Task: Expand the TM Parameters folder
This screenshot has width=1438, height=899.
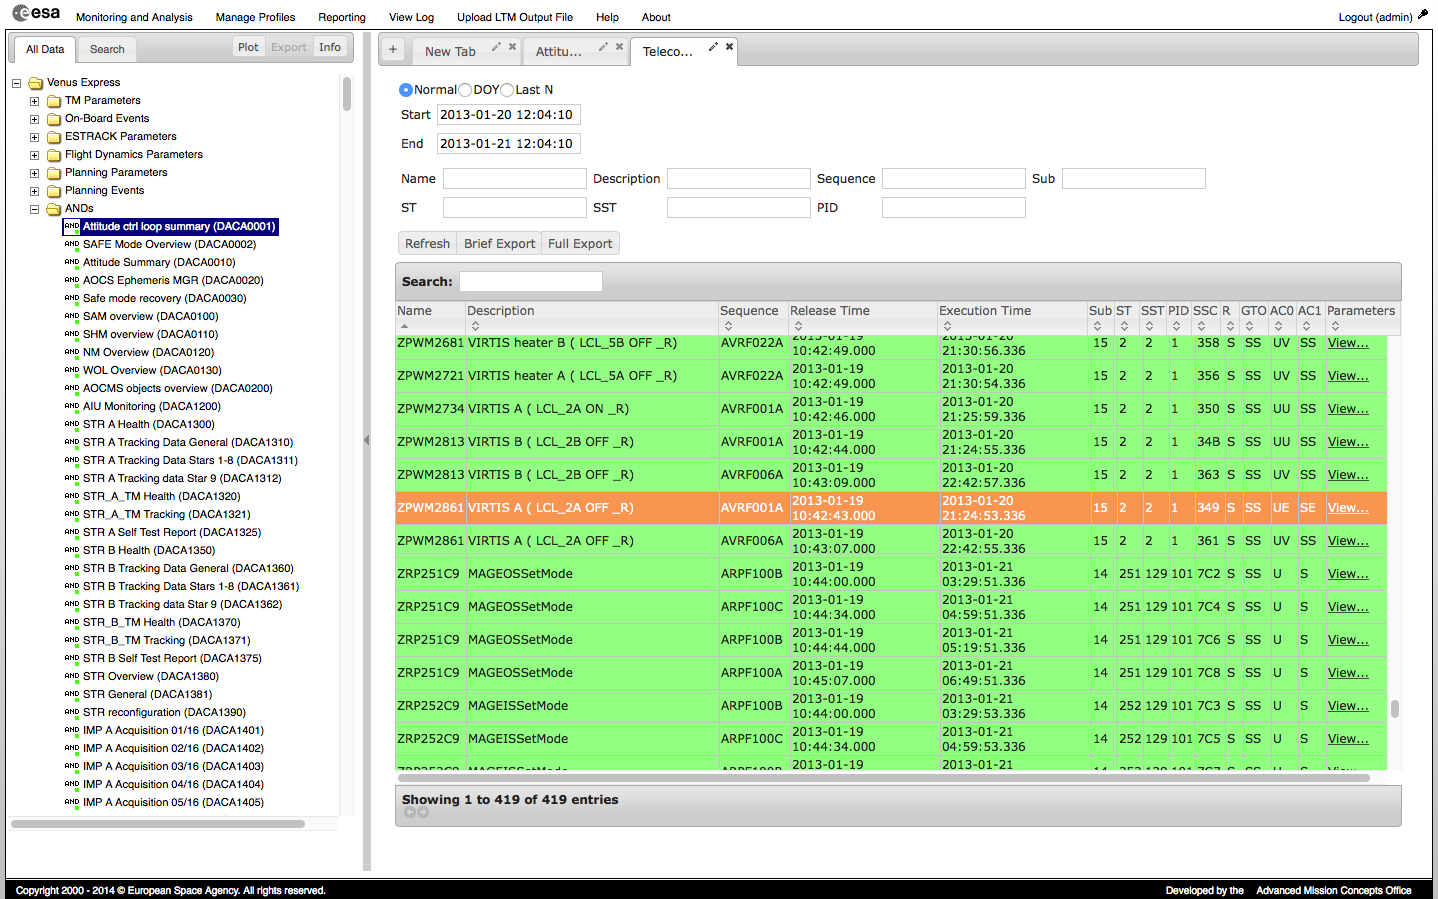Action: 34,101
